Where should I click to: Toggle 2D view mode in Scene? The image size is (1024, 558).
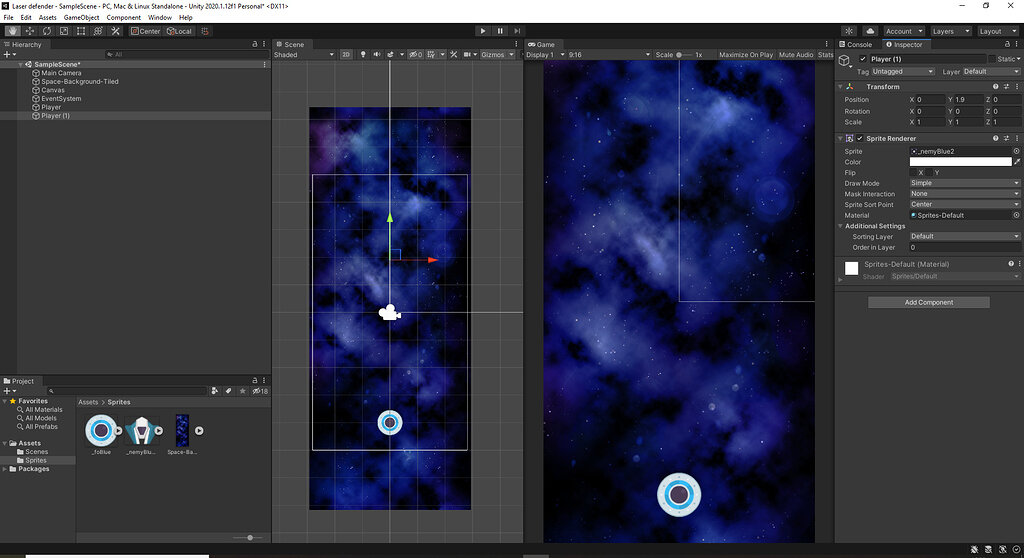[346, 55]
